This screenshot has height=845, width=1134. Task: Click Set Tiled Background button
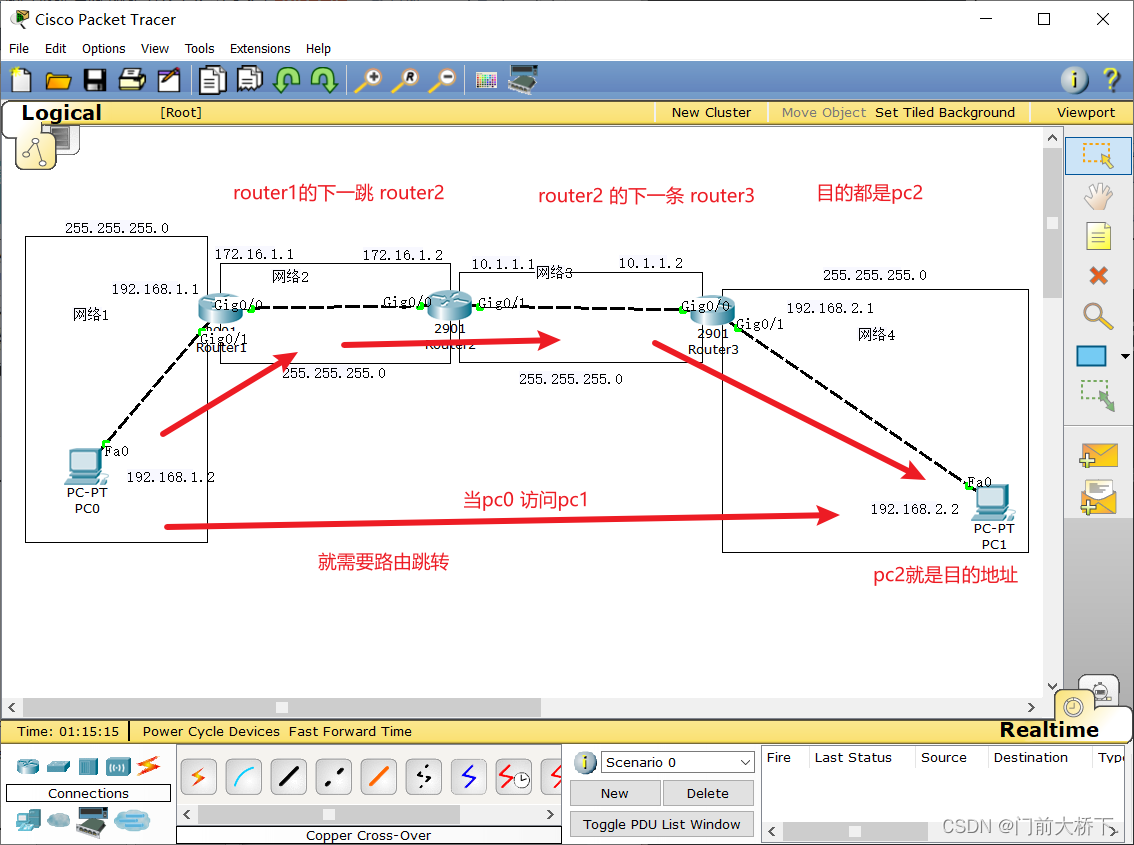pyautogui.click(x=945, y=112)
